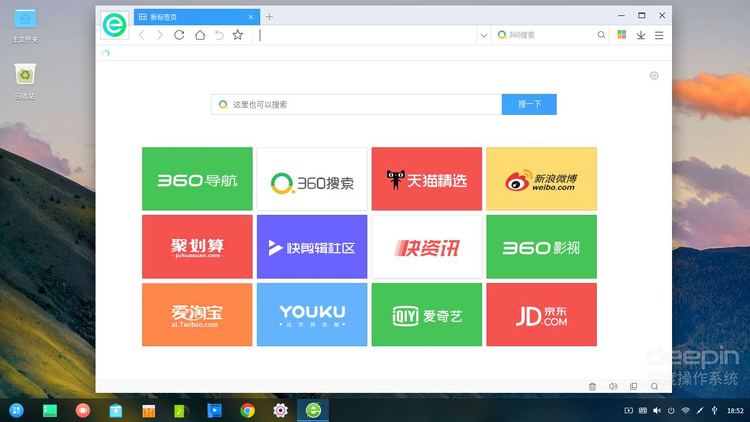This screenshot has height=422, width=750.
Task: Click the 360搜索 toolbar search field
Action: click(x=545, y=35)
